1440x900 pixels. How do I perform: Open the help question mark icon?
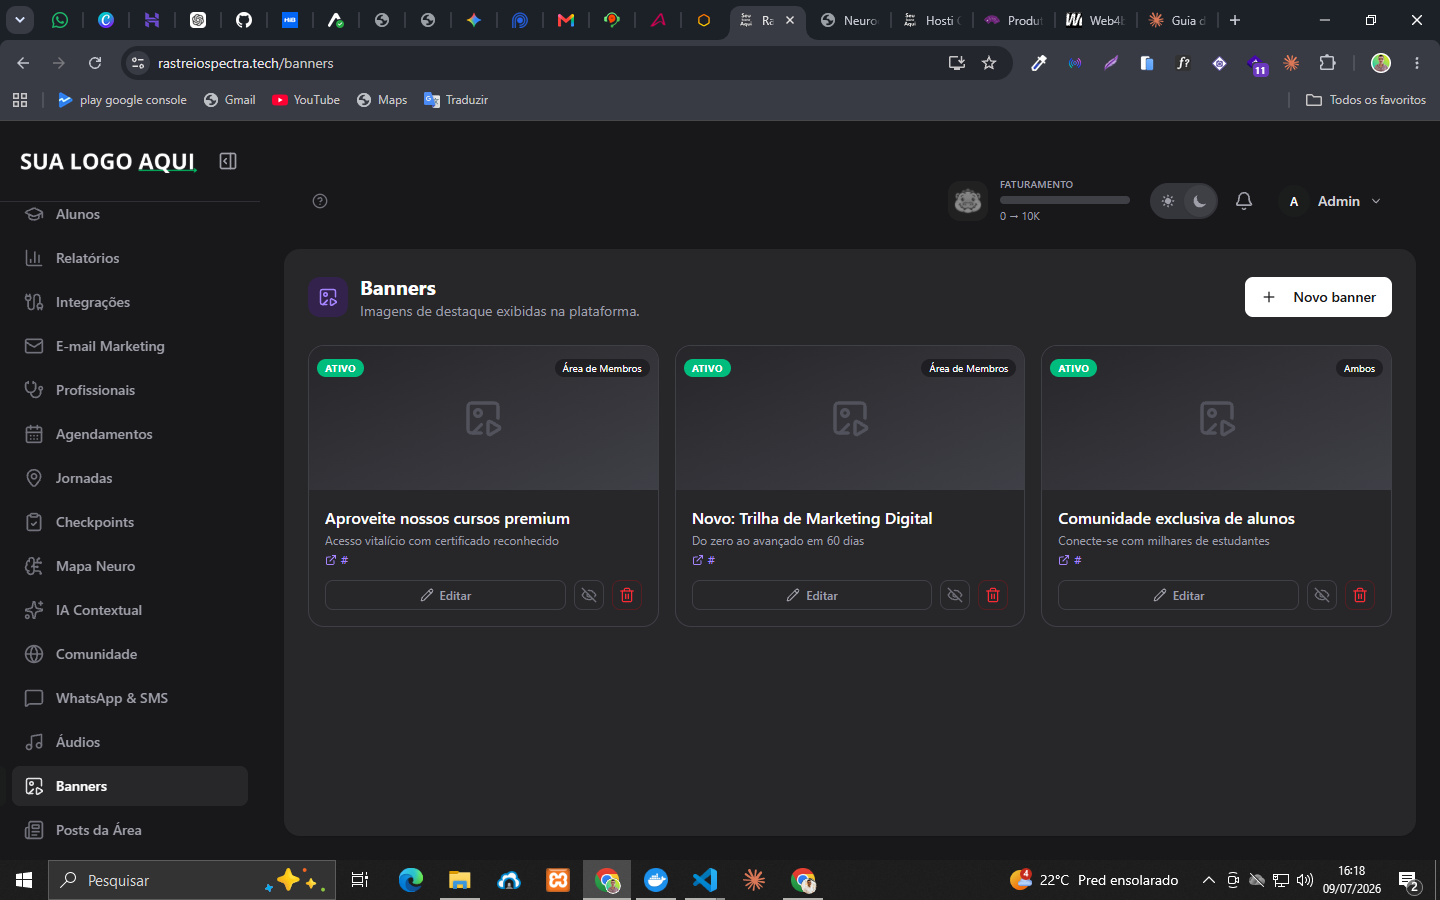(320, 201)
